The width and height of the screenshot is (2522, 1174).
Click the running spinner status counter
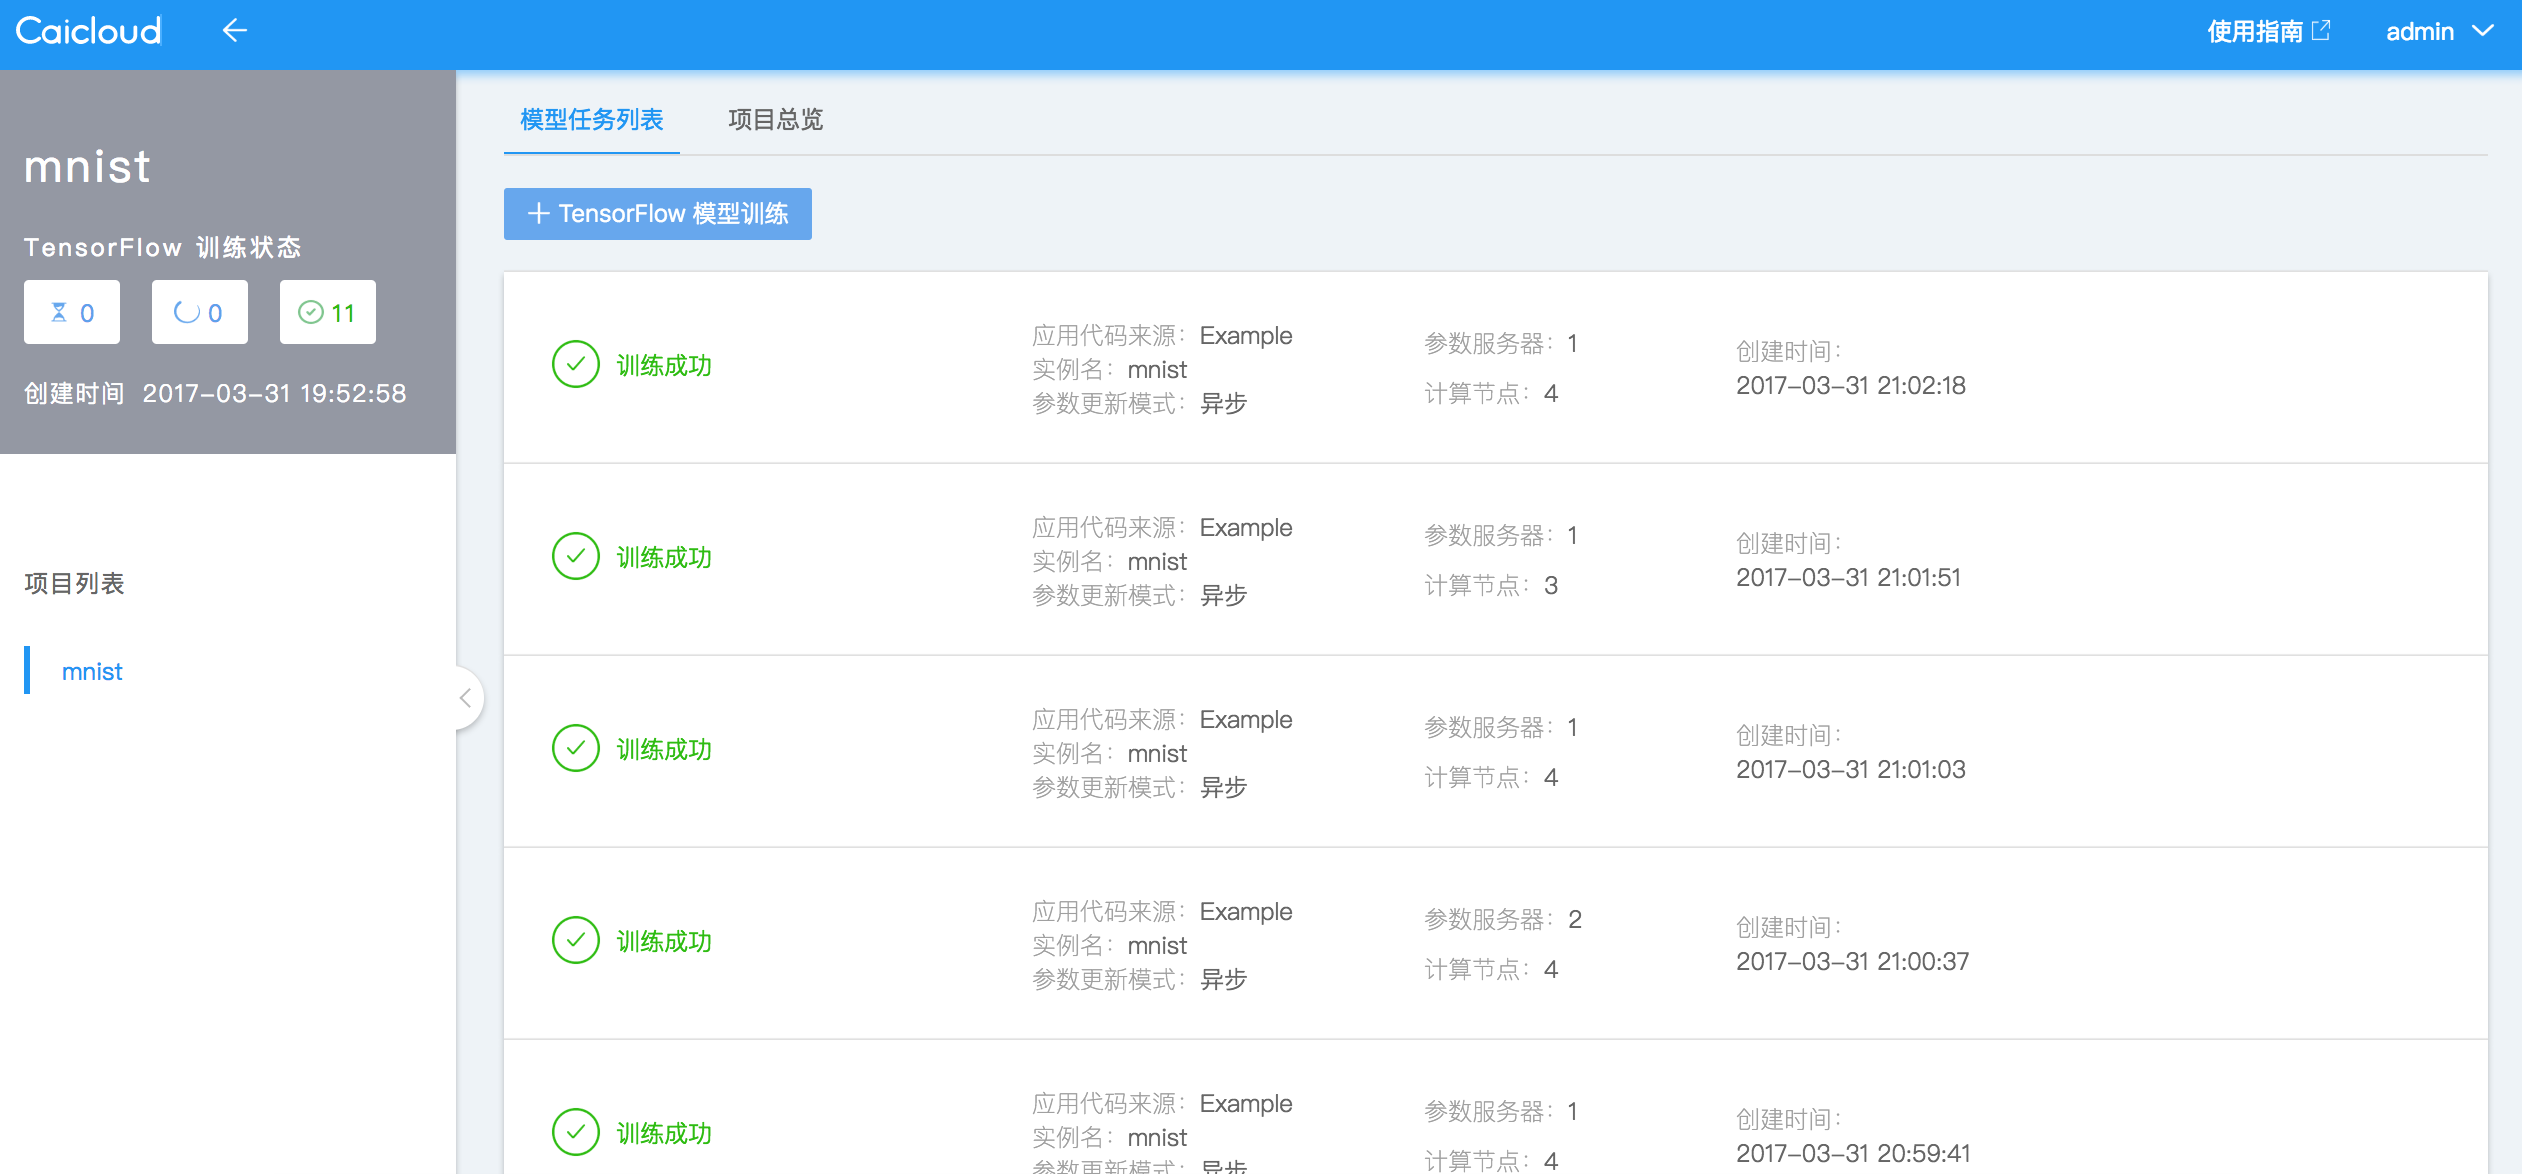tap(199, 313)
